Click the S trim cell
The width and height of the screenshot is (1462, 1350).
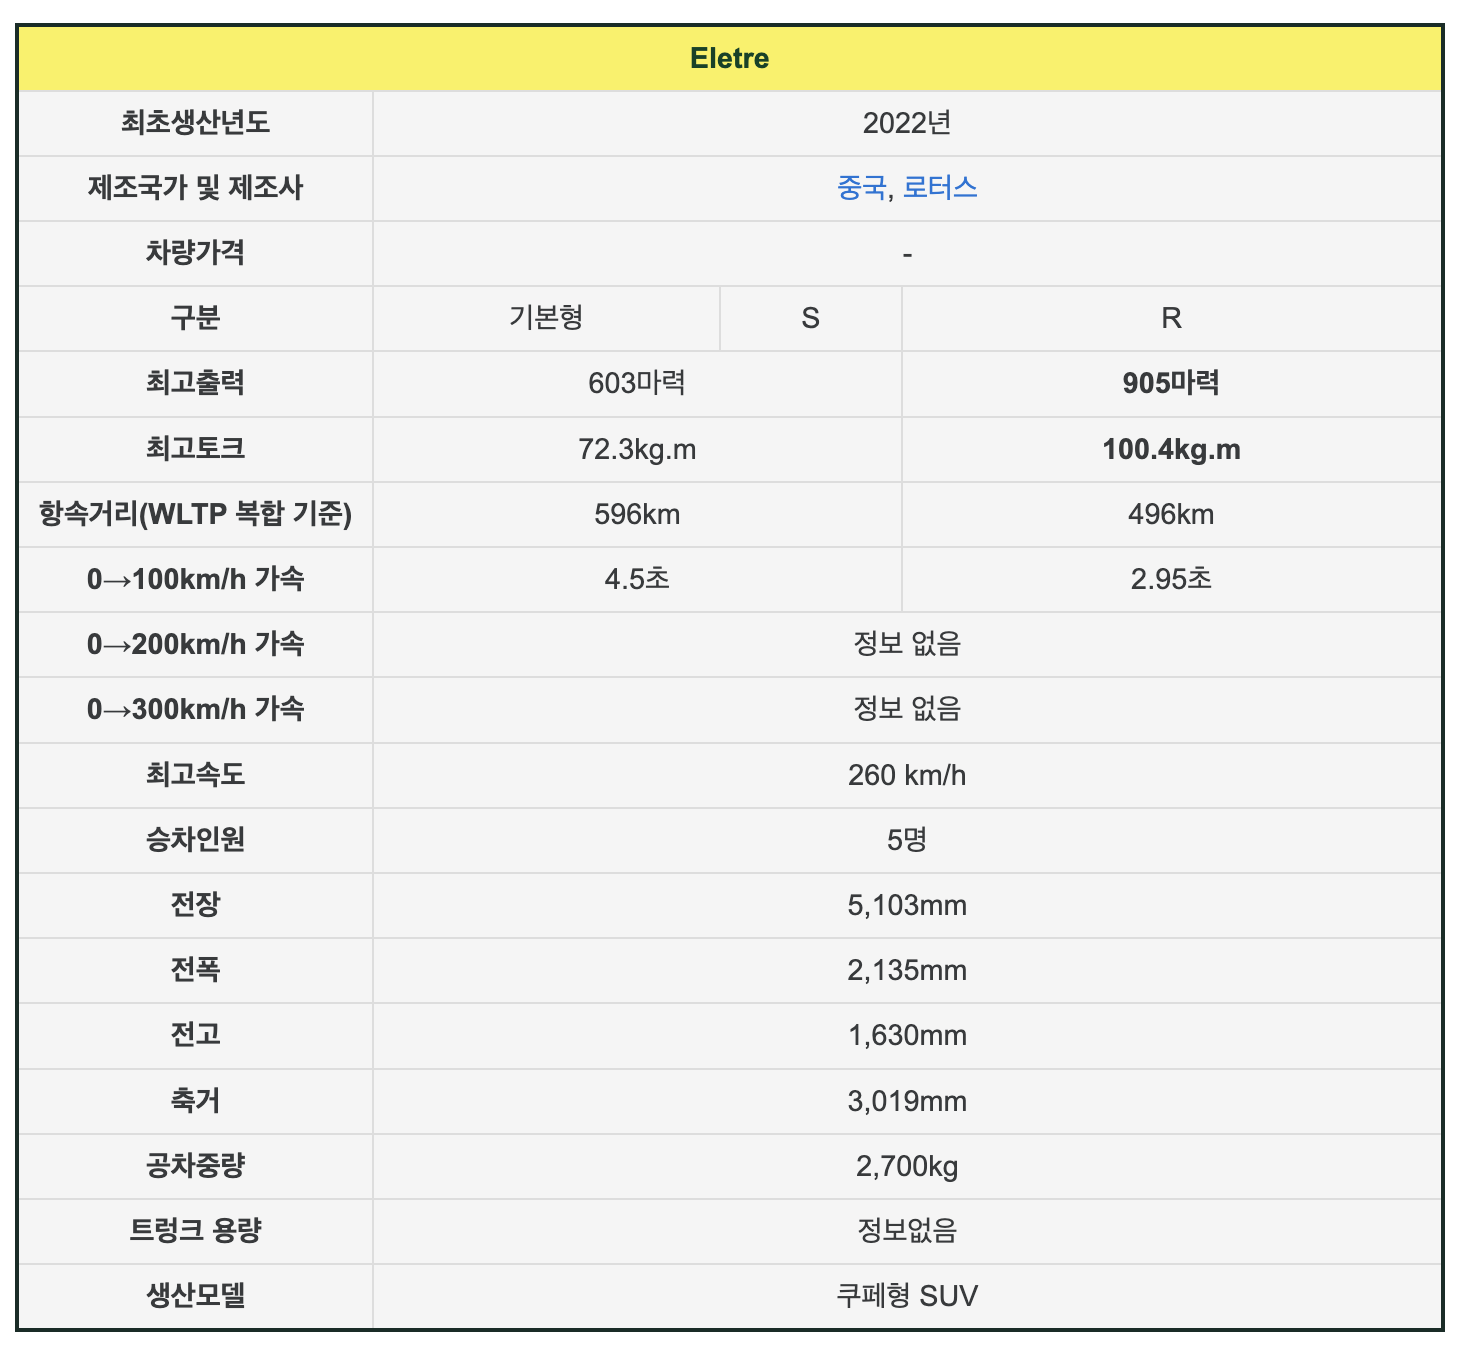click(x=811, y=318)
